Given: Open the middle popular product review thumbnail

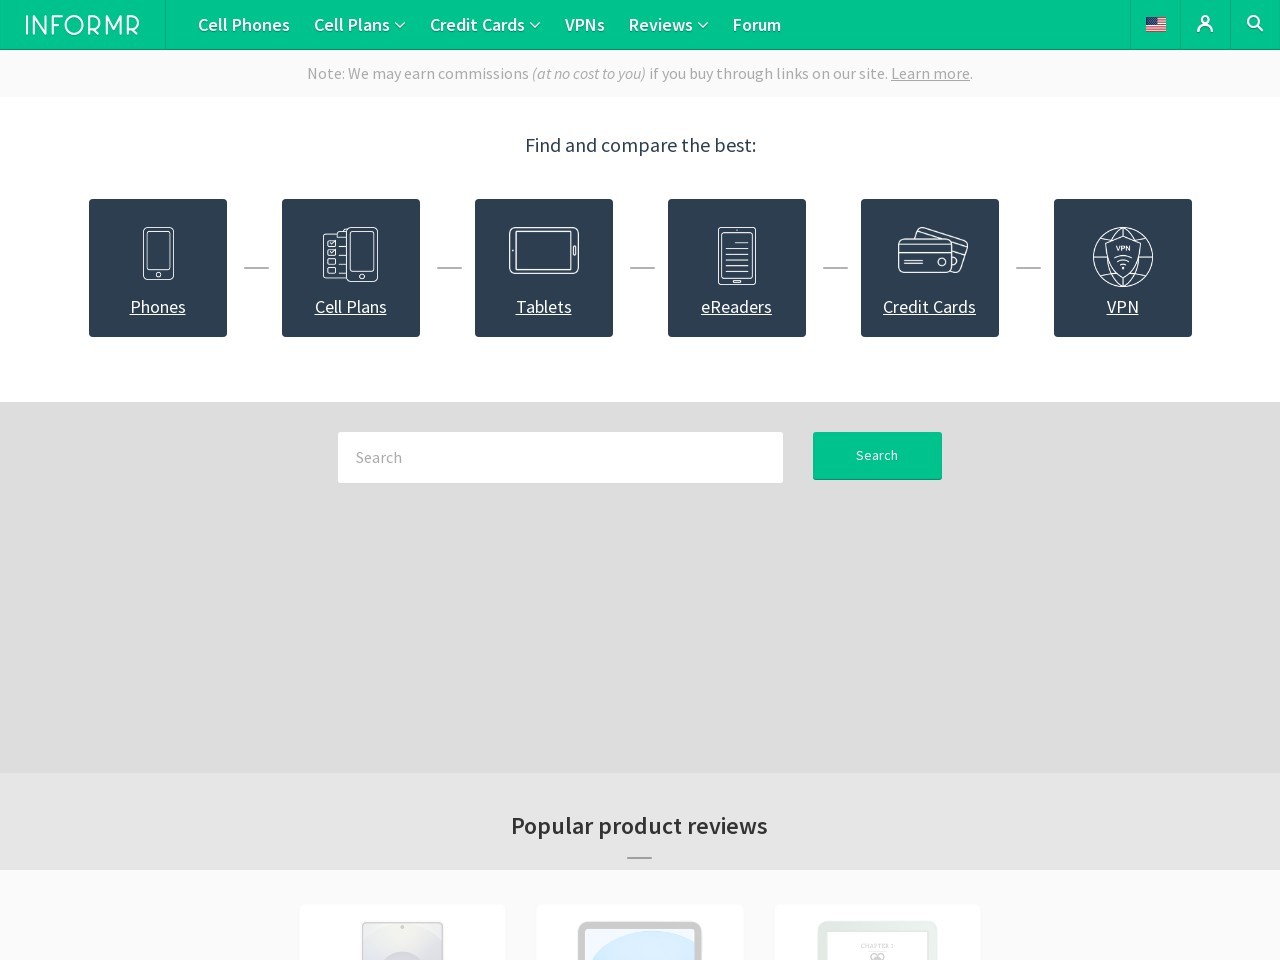Looking at the screenshot, I should (640, 940).
